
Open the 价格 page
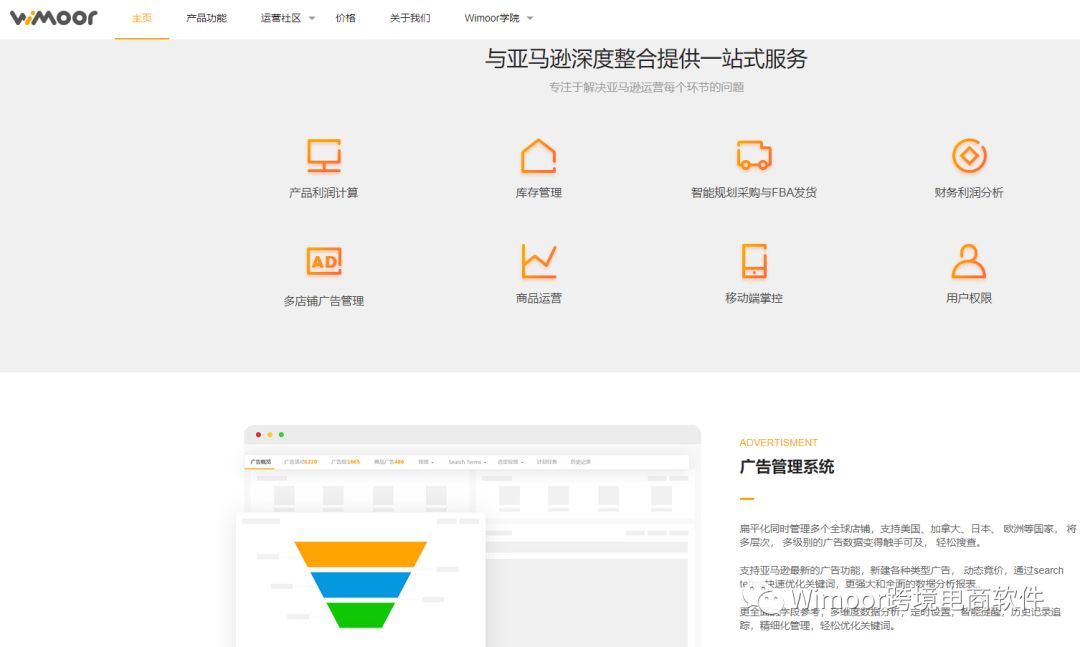pos(346,18)
